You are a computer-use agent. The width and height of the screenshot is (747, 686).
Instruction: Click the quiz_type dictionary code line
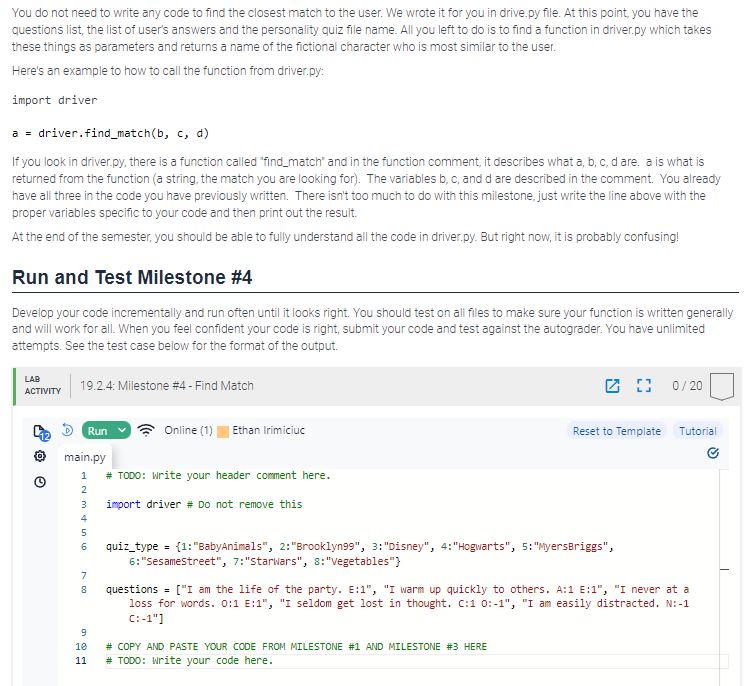click(x=360, y=554)
